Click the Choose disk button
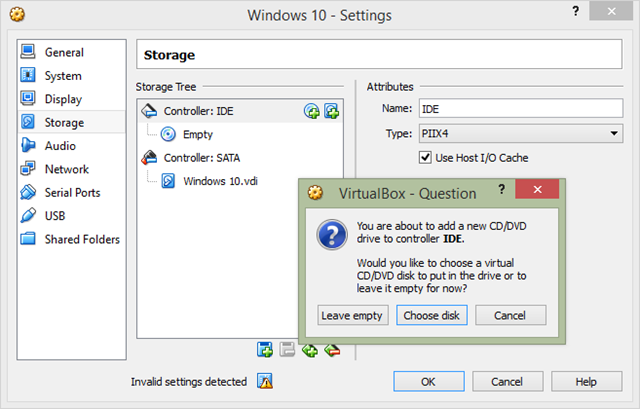Image resolution: width=640 pixels, height=409 pixels. pos(432,315)
